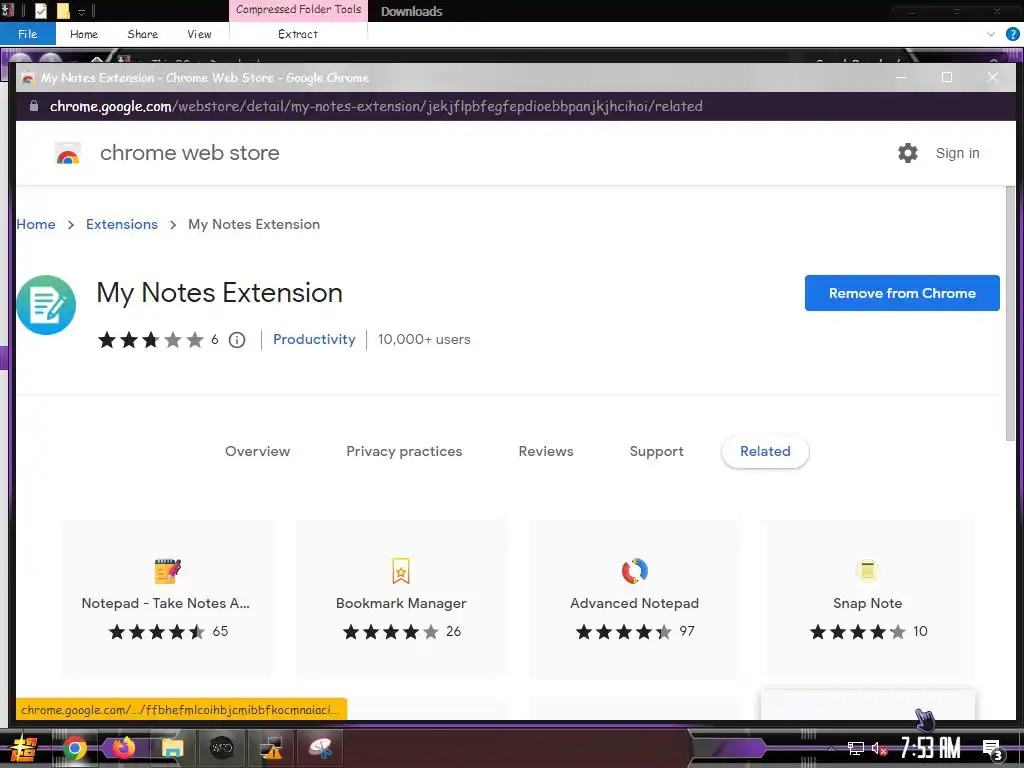This screenshot has height=768, width=1024.
Task: Click Bookmark Manager's 26 rating count
Action: click(x=453, y=632)
